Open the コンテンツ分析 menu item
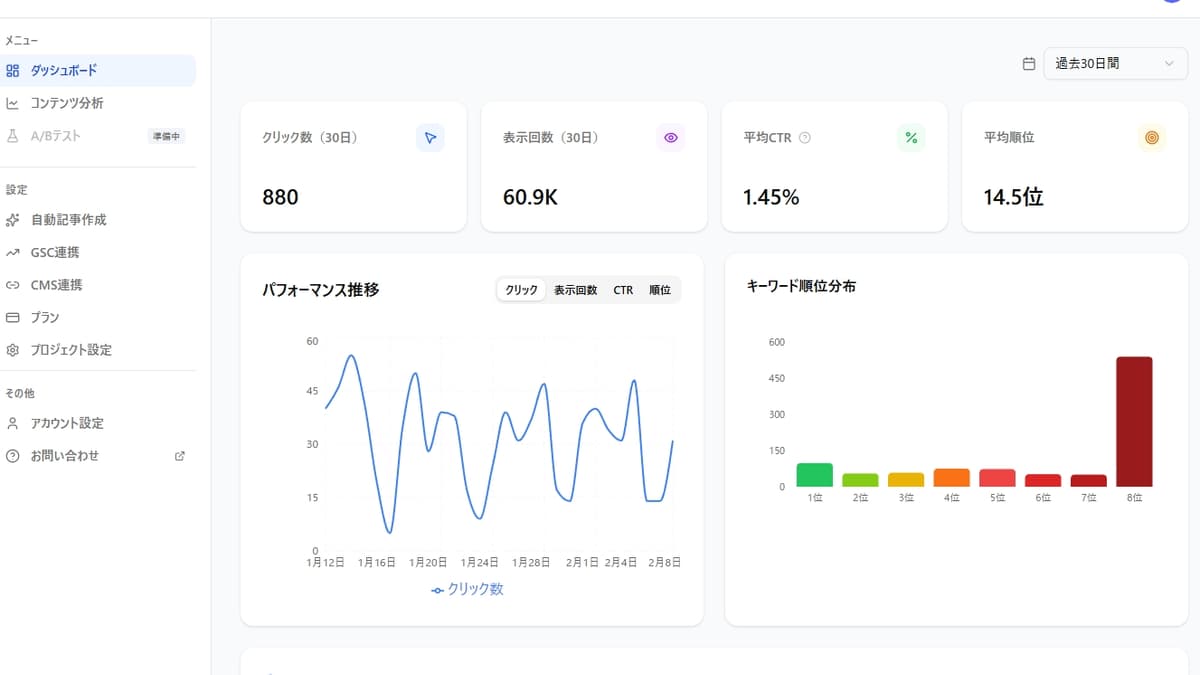Viewport: 1200px width, 675px height. point(66,103)
